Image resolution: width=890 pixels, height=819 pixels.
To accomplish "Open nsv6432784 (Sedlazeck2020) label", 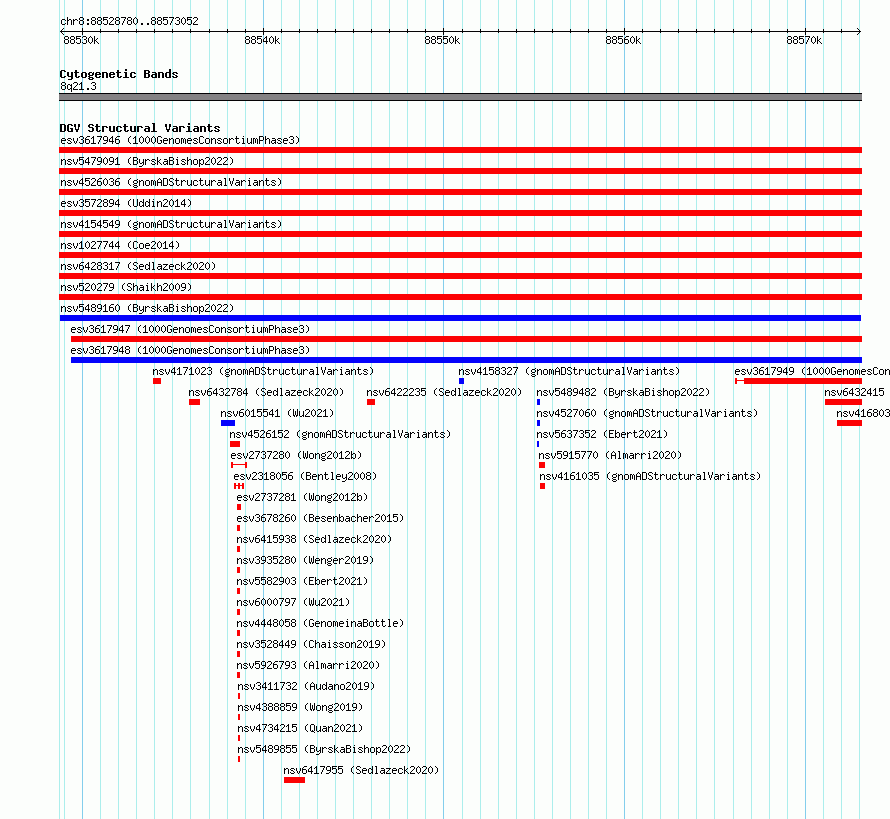I will coord(266,392).
